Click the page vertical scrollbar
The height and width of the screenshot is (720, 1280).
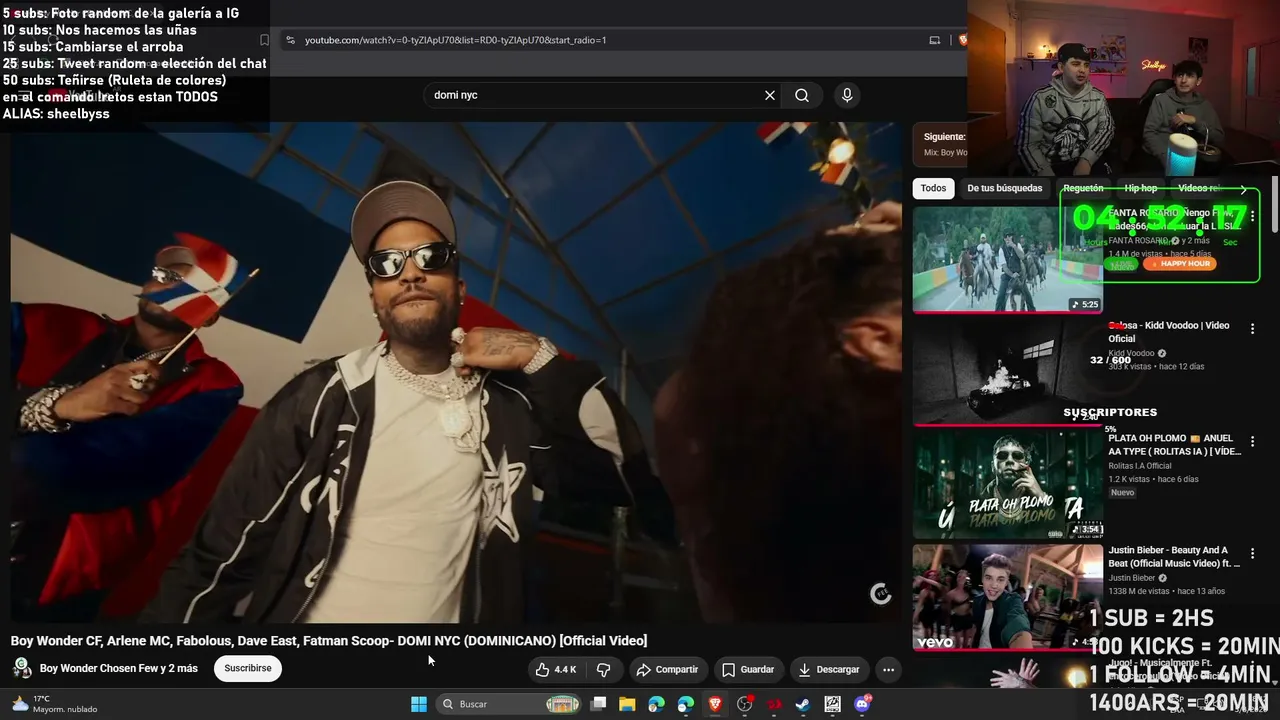1275,205
